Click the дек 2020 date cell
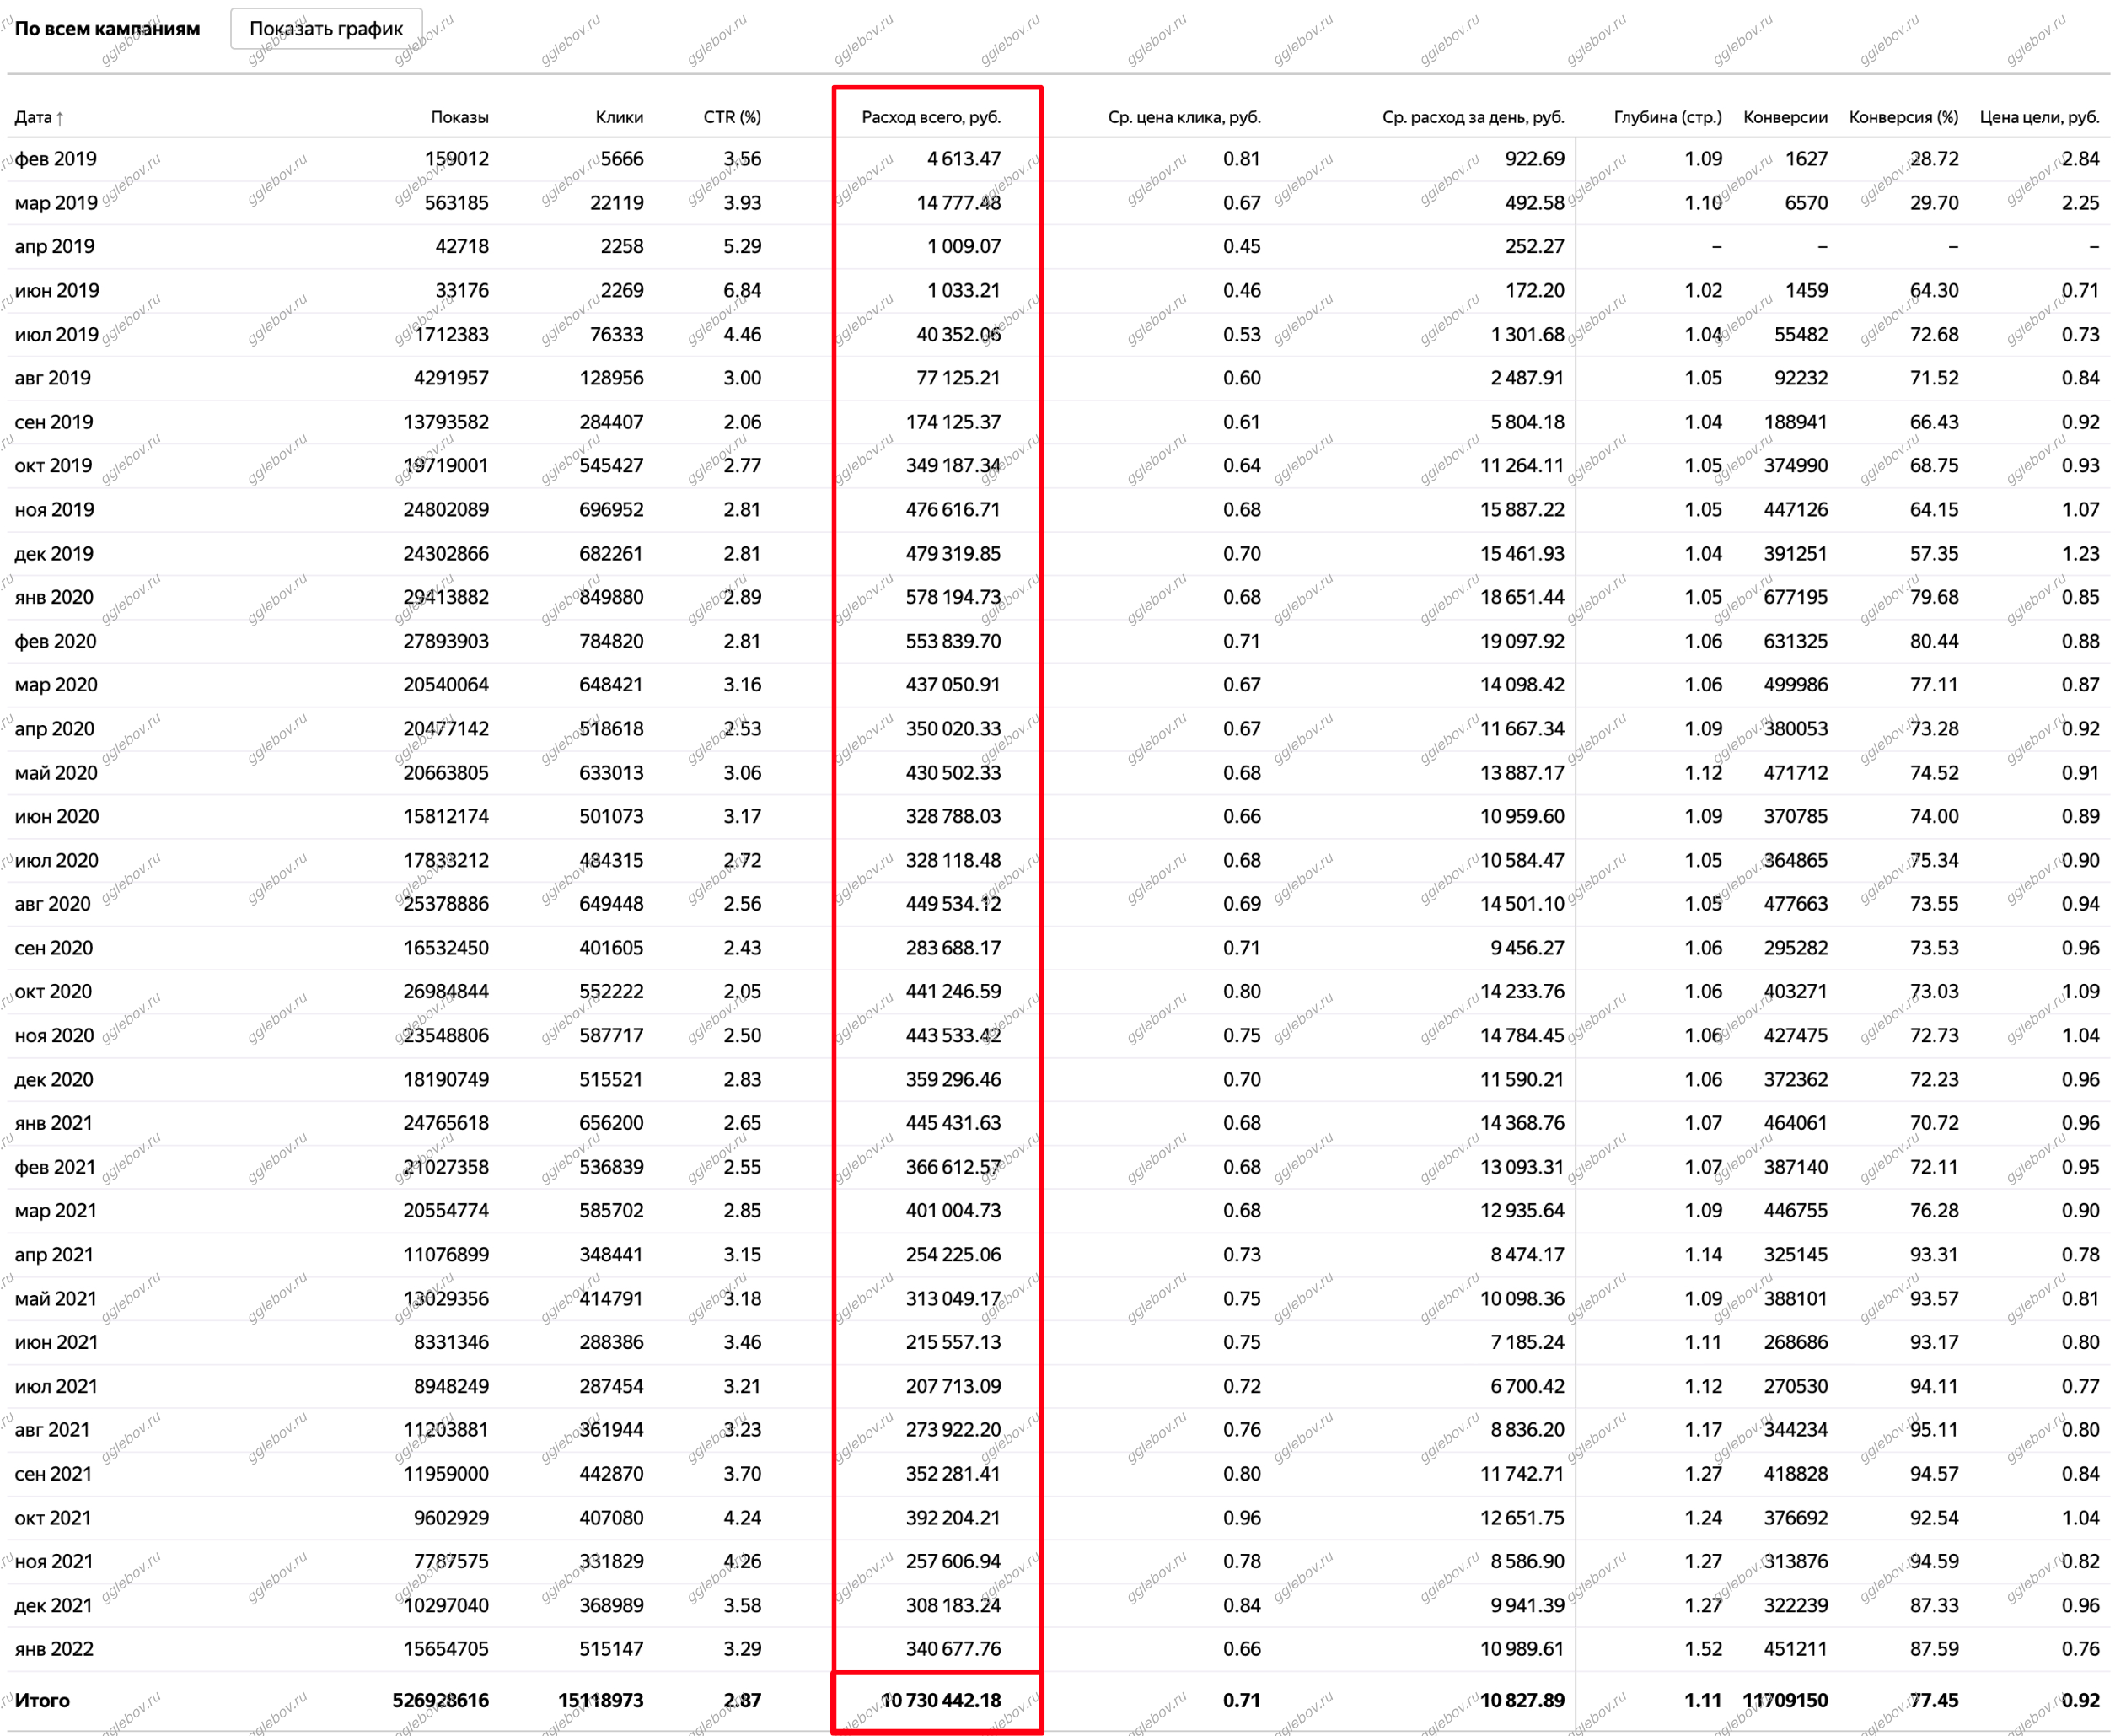 tap(54, 1079)
